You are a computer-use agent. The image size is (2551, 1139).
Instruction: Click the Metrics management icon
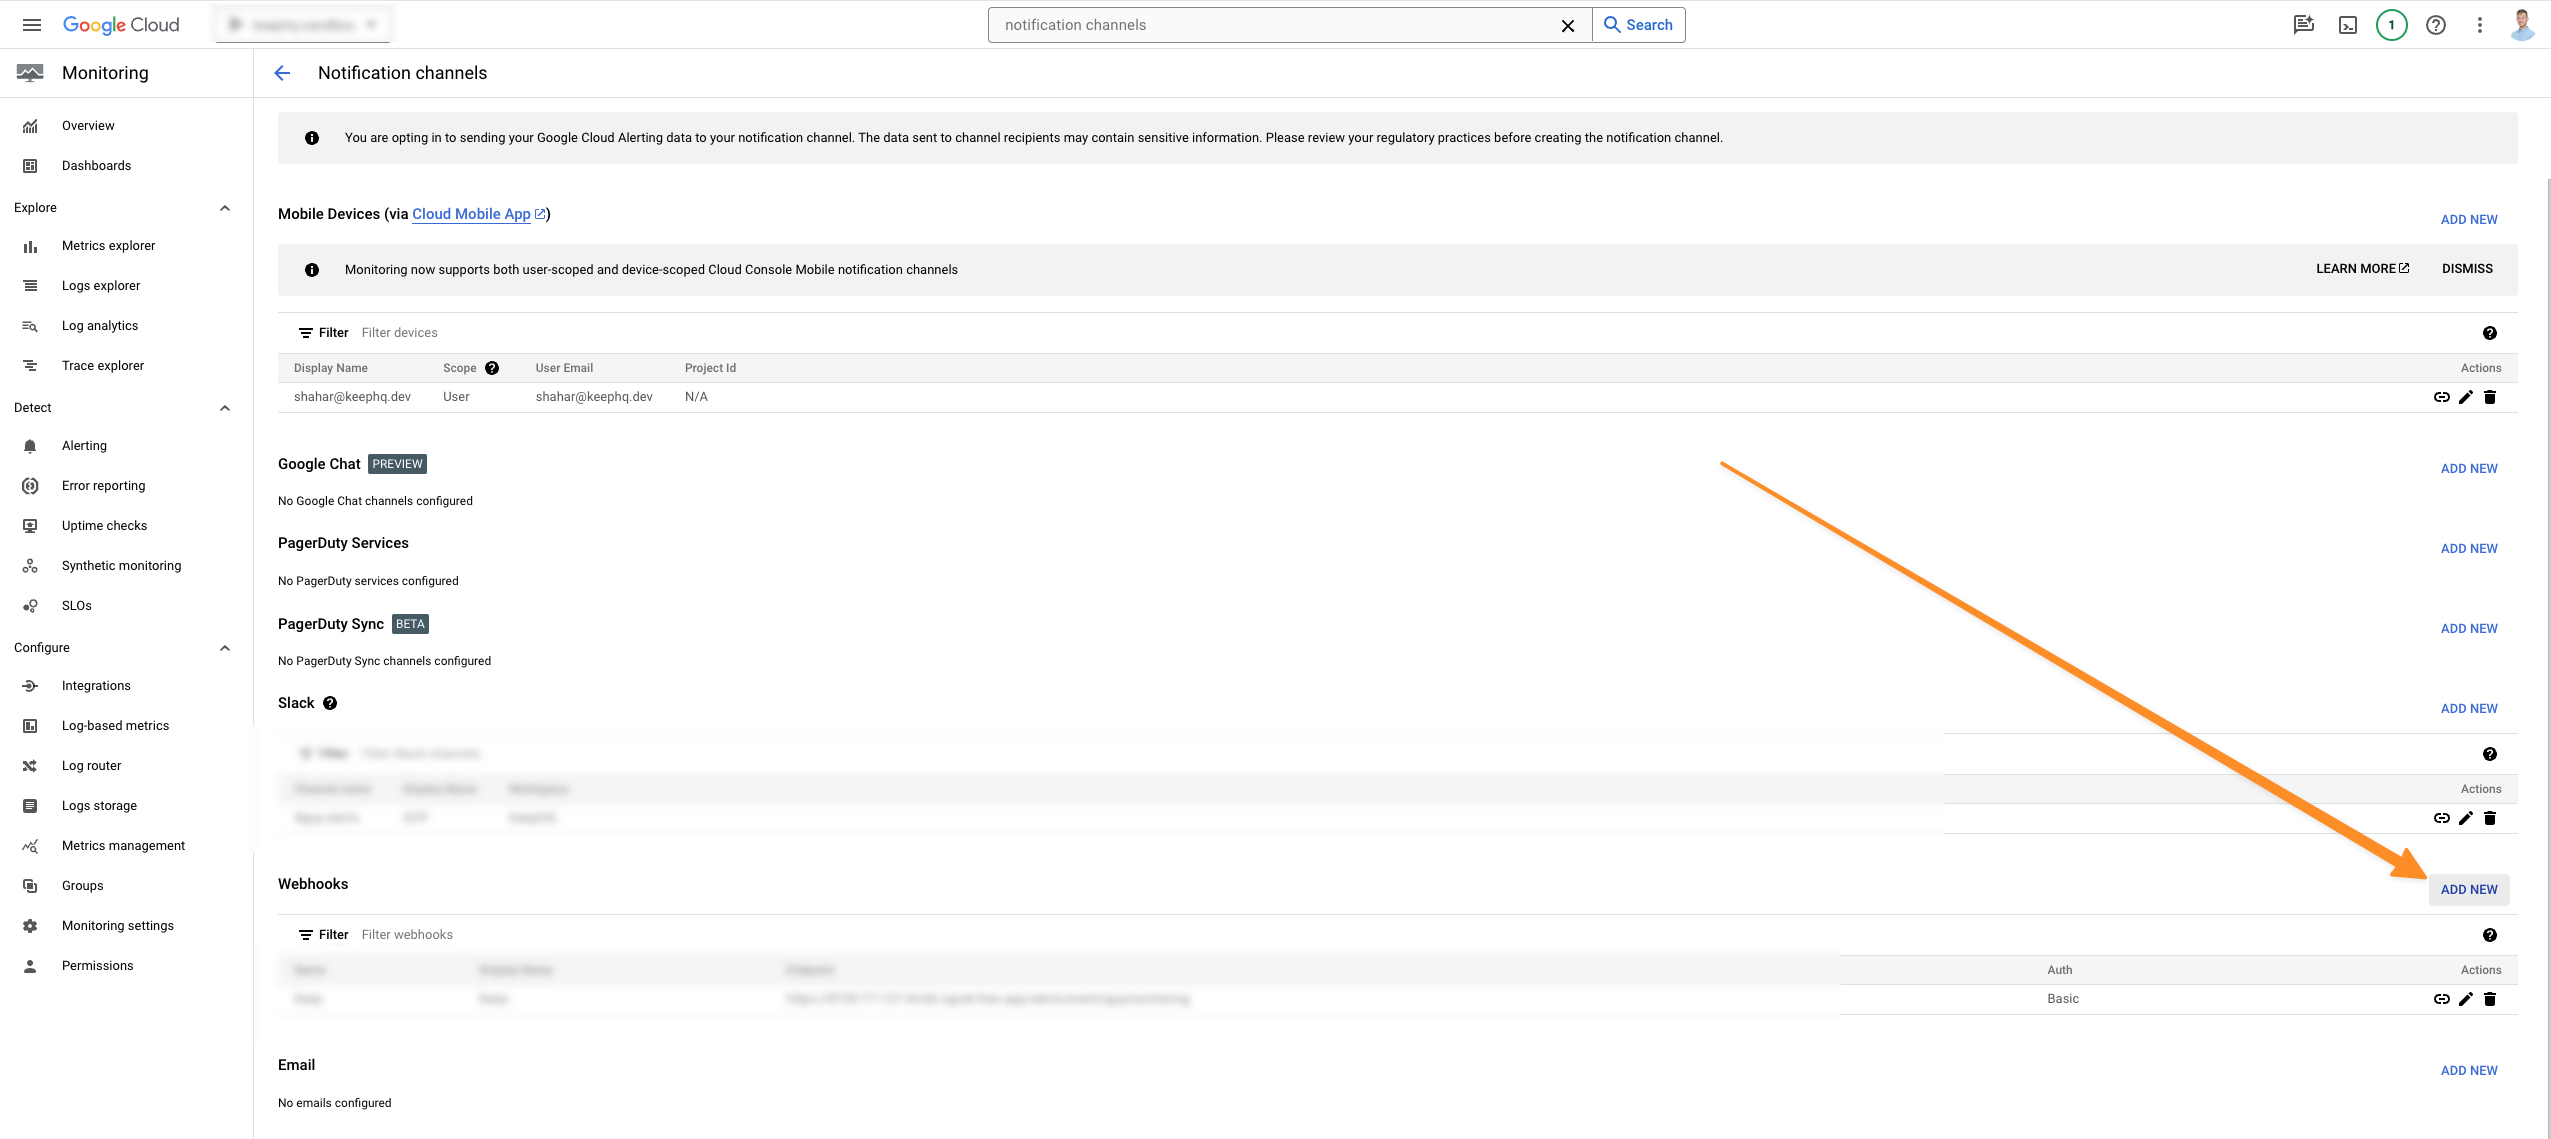pos(30,846)
